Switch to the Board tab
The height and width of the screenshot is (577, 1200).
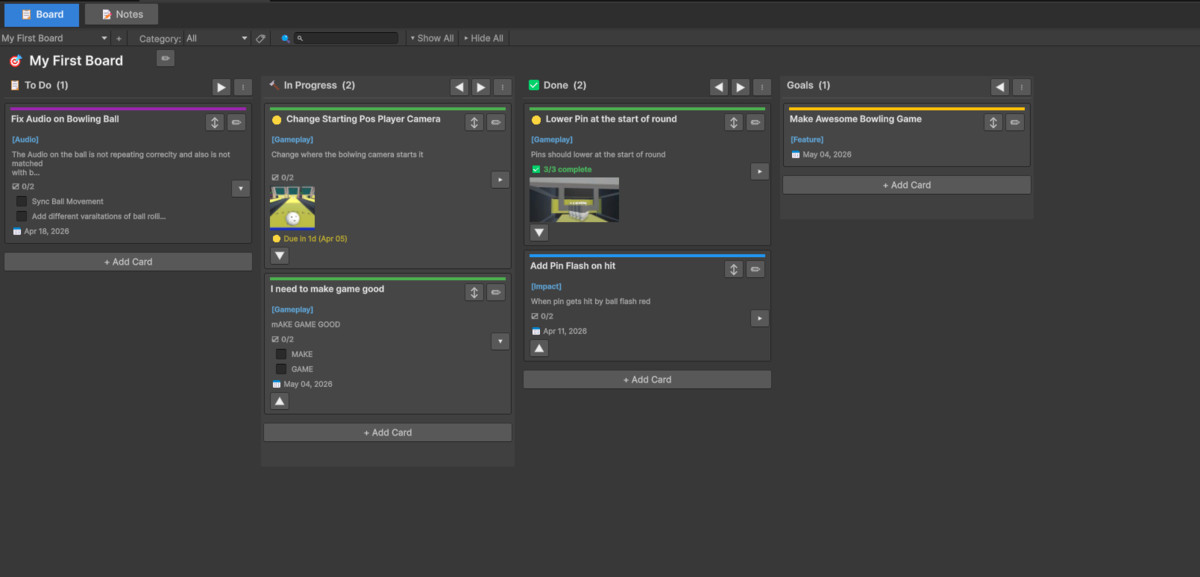click(42, 14)
